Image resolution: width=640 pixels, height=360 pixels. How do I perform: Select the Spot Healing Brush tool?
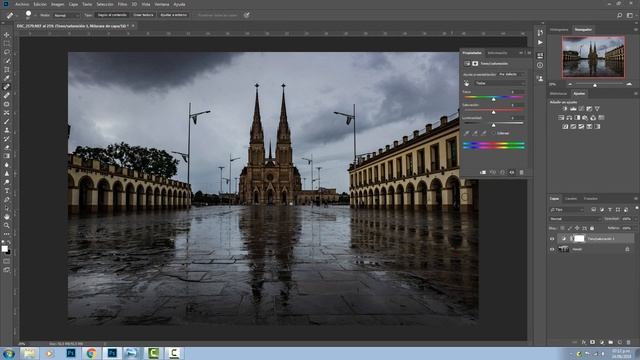[x=7, y=87]
